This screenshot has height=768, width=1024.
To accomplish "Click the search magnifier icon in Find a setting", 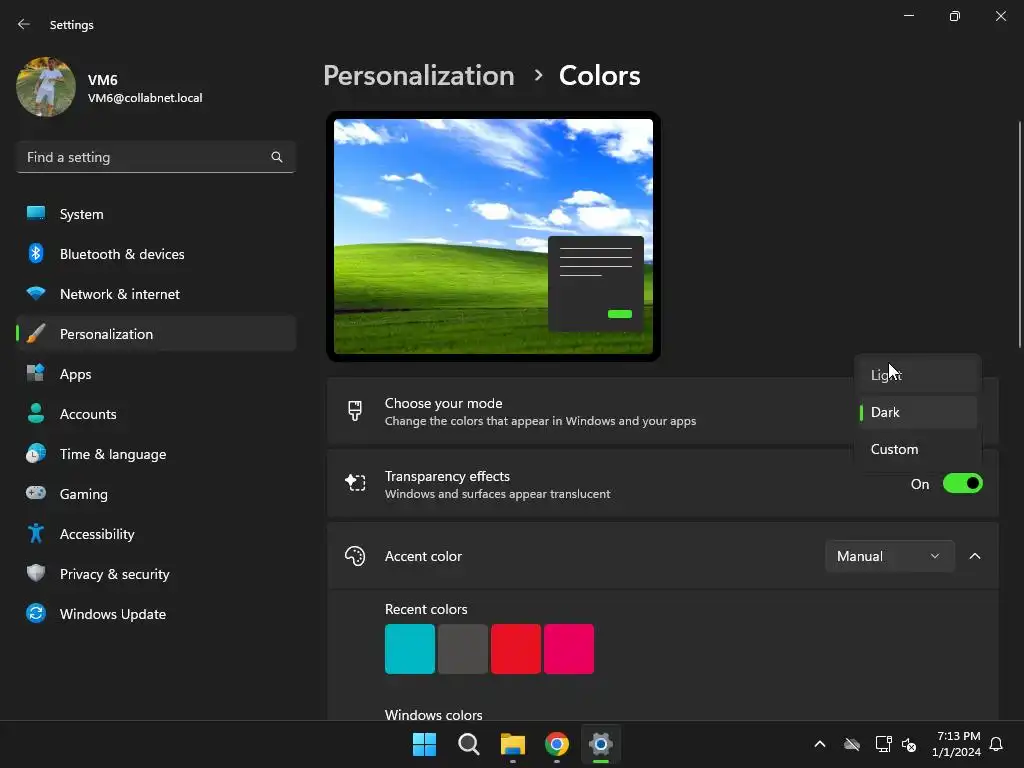I will point(277,157).
